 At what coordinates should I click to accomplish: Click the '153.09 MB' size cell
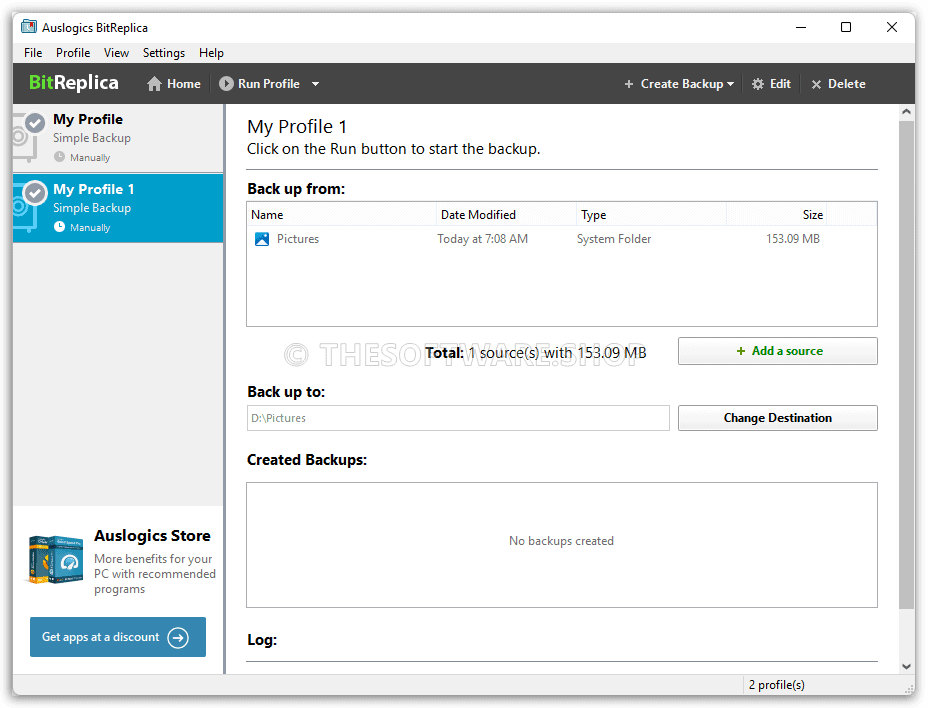coord(792,239)
